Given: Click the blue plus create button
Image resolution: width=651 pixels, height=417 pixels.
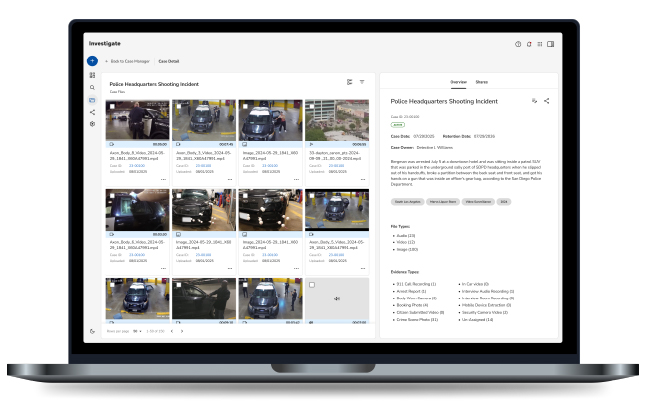Looking at the screenshot, I should point(92,61).
